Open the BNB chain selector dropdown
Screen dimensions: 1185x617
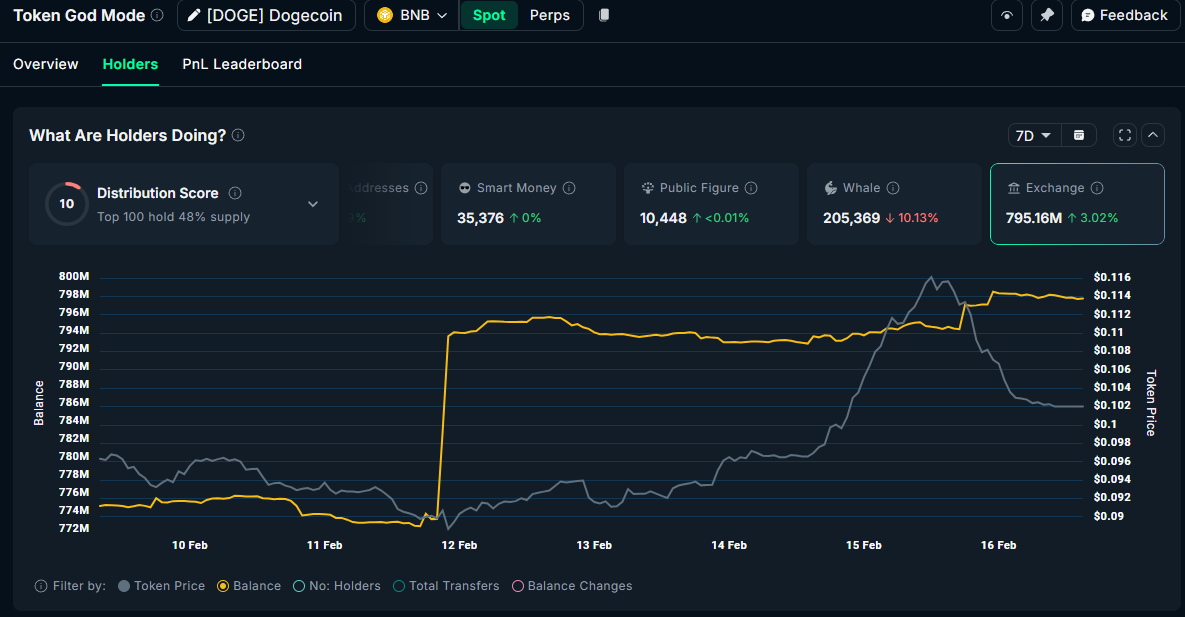tap(411, 15)
